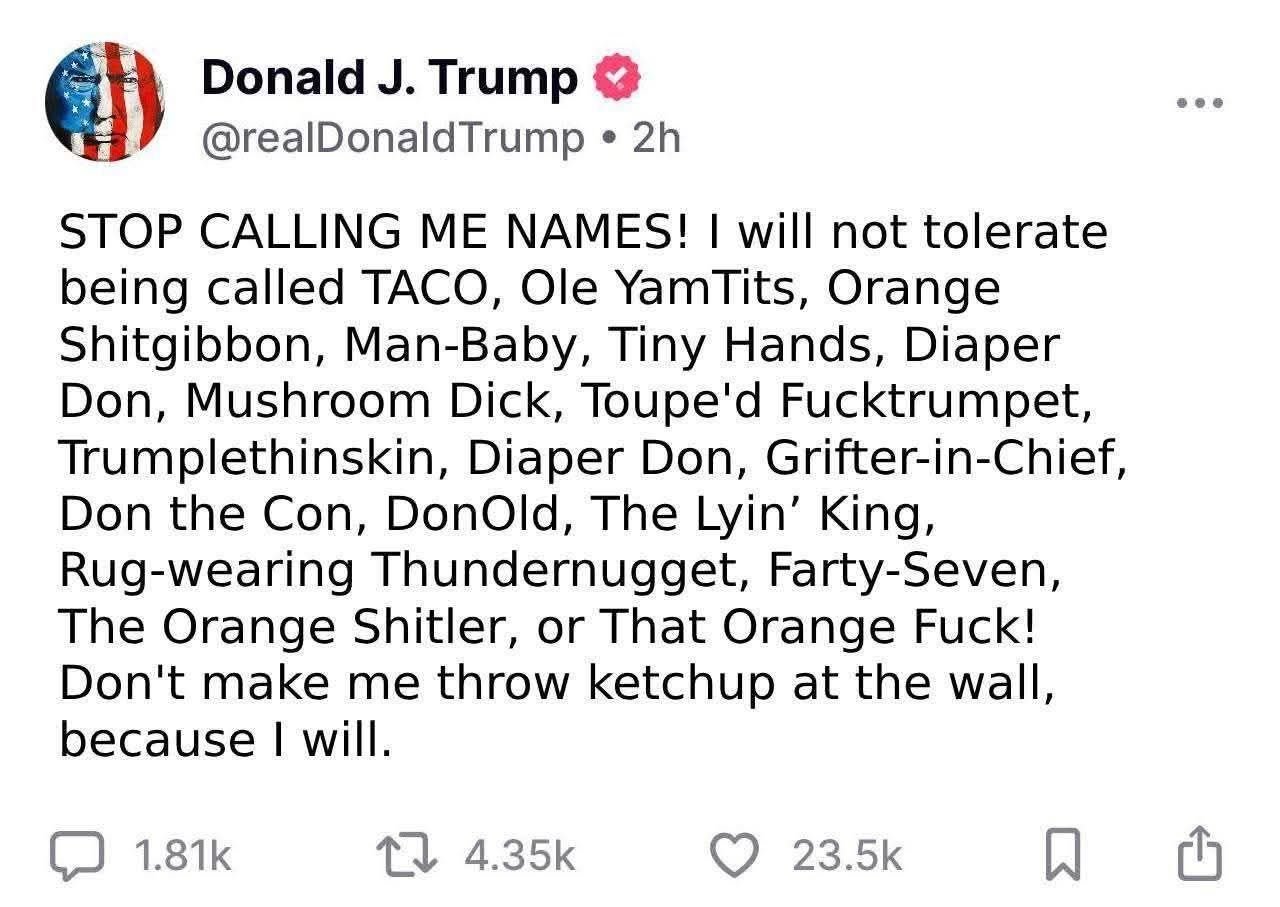Click the closing line "because I will."
Viewport: 1280px width, 907px height.
pos(222,739)
